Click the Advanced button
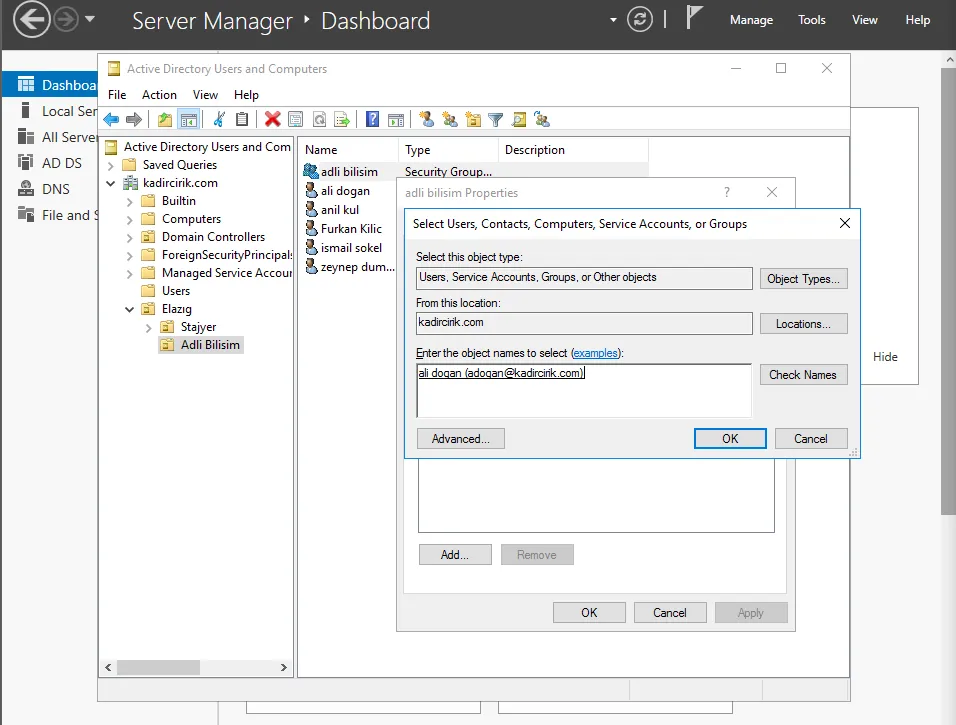 [461, 438]
